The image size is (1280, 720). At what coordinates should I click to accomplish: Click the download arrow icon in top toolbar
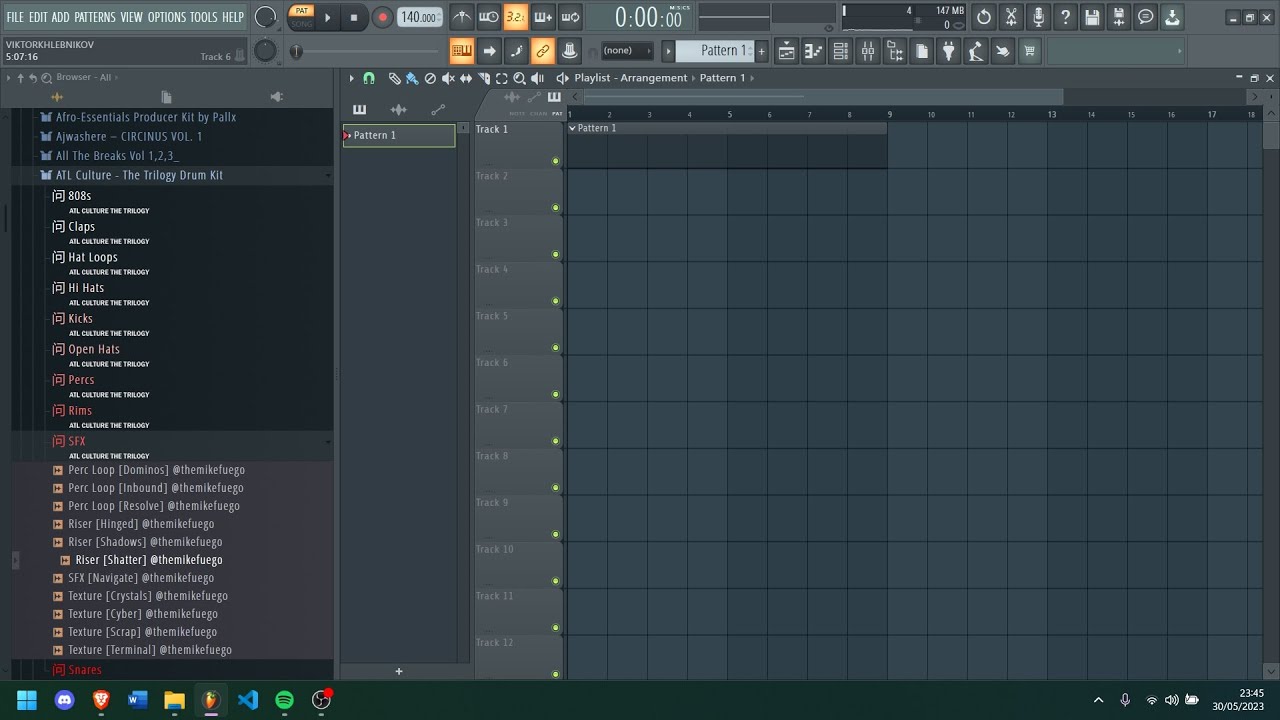1172,17
